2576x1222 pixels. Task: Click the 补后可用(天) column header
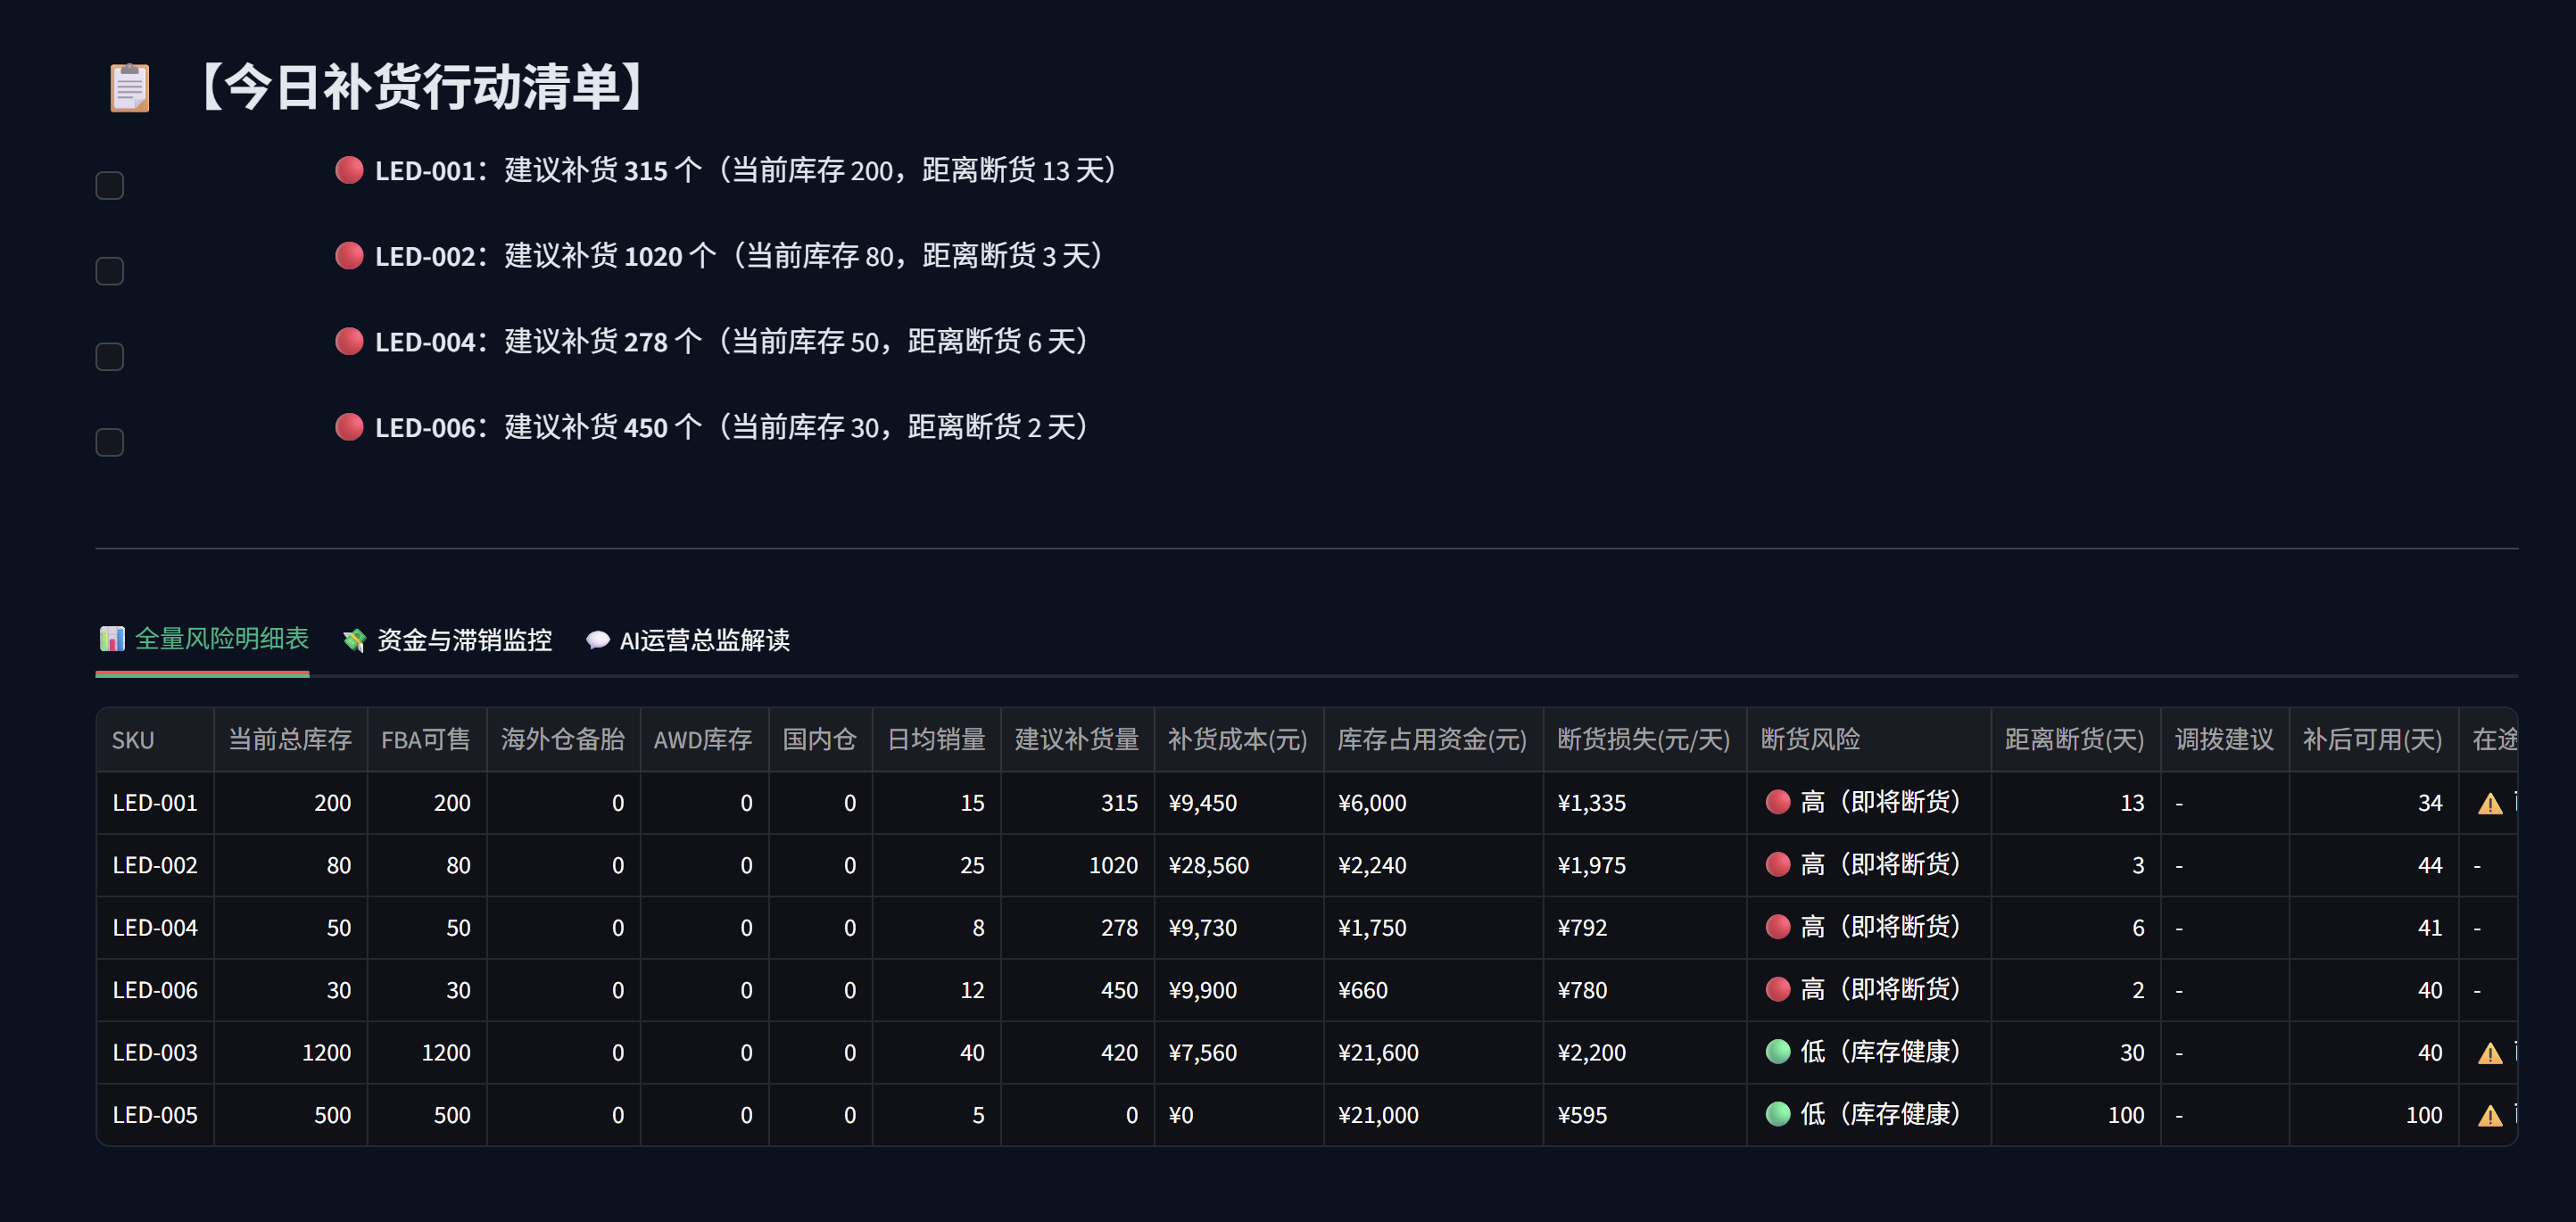pos(2373,740)
